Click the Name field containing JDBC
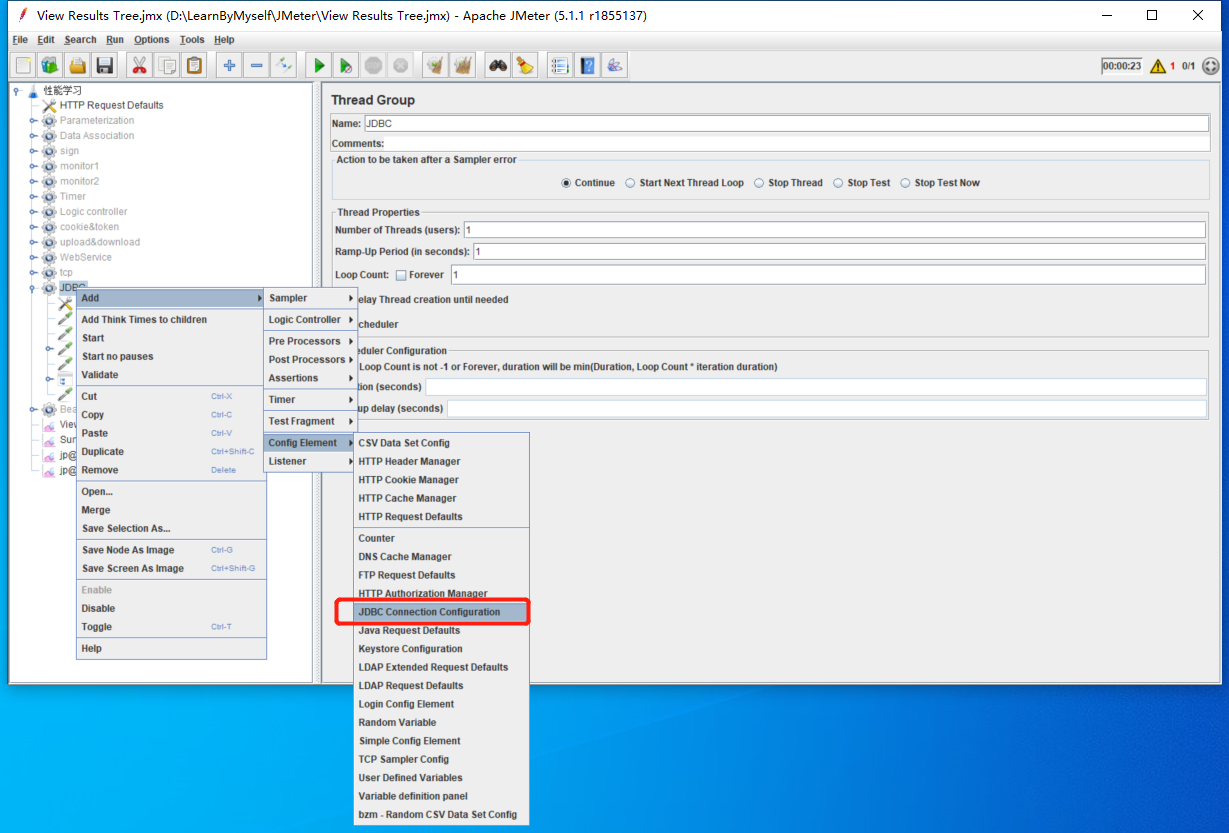 [786, 124]
